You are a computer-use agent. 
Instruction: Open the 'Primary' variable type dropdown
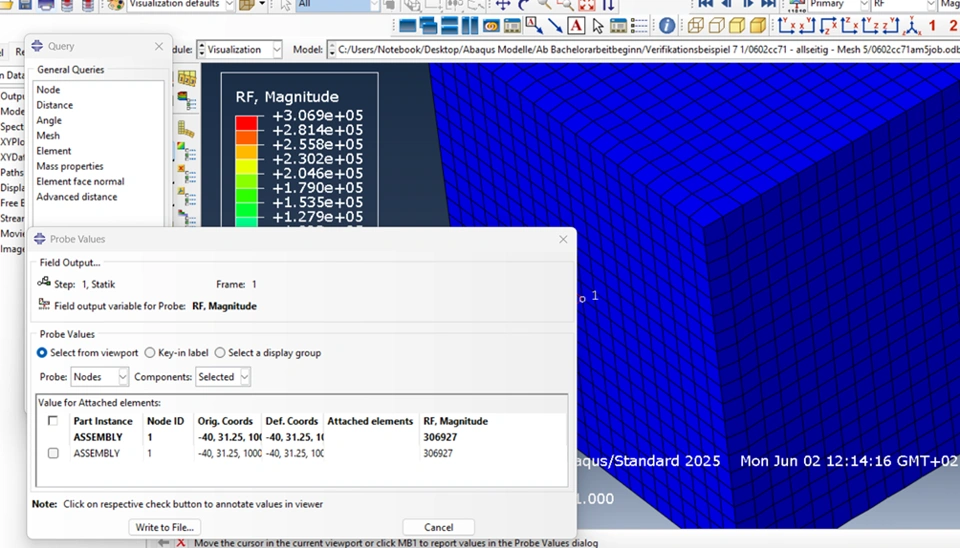click(839, 4)
